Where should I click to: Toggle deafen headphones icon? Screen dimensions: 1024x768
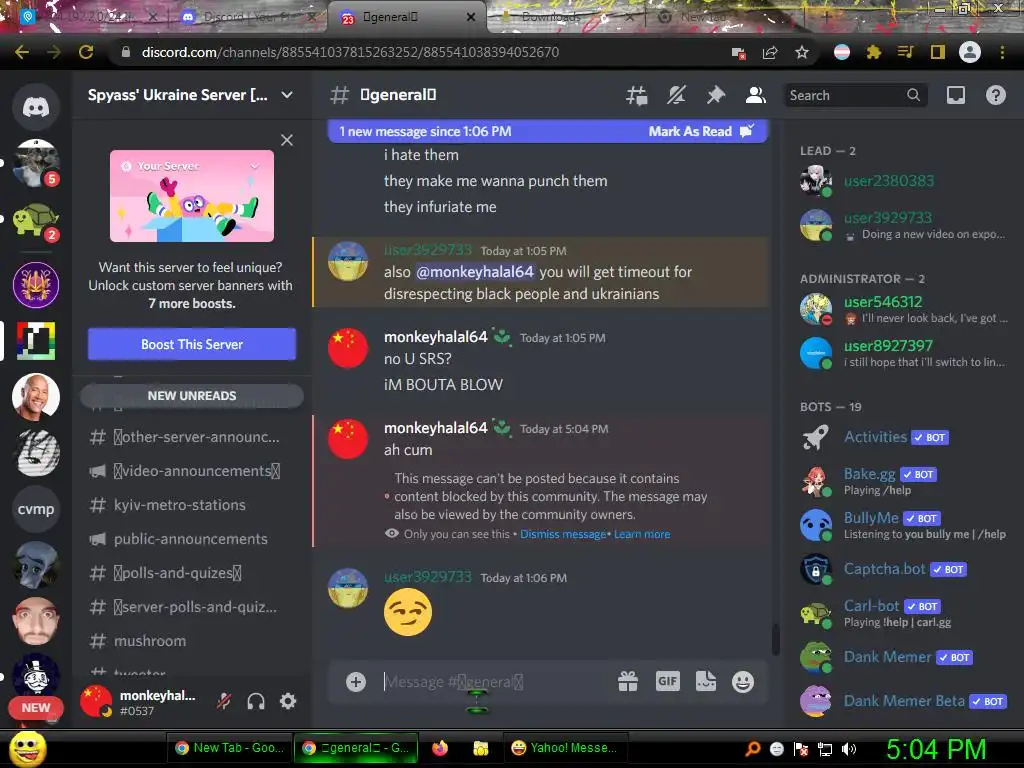pos(256,701)
